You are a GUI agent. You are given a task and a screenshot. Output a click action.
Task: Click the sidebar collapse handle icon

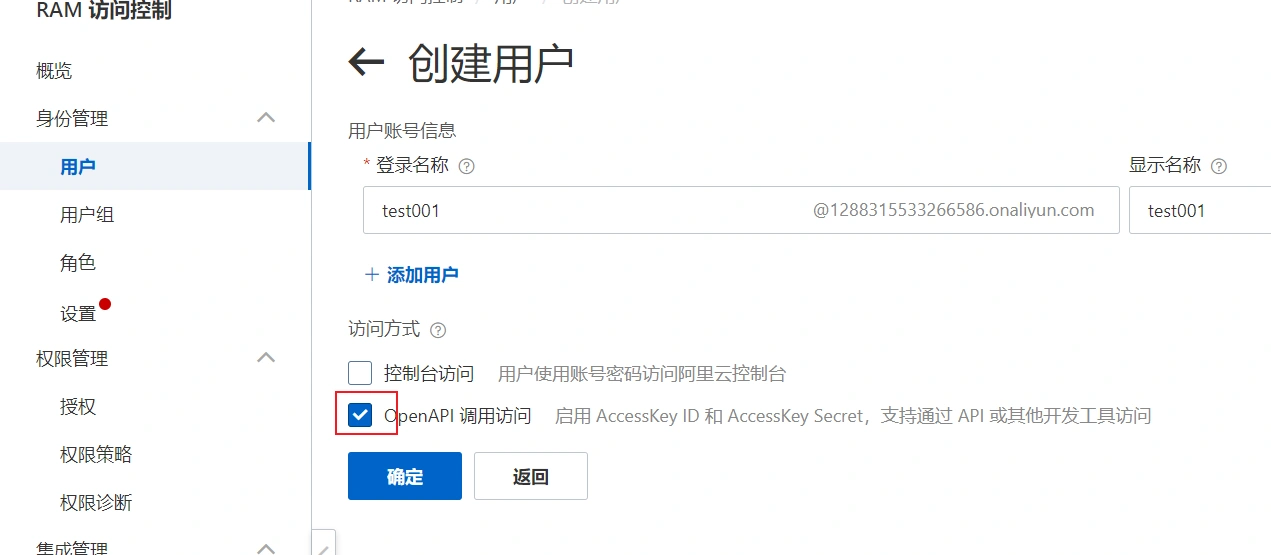324,545
